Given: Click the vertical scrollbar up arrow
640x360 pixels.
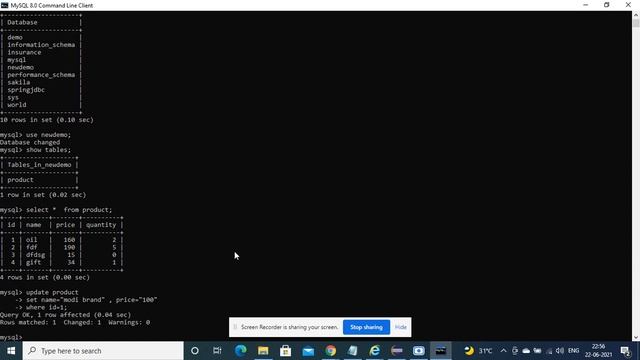Looking at the screenshot, I should pos(636,14).
